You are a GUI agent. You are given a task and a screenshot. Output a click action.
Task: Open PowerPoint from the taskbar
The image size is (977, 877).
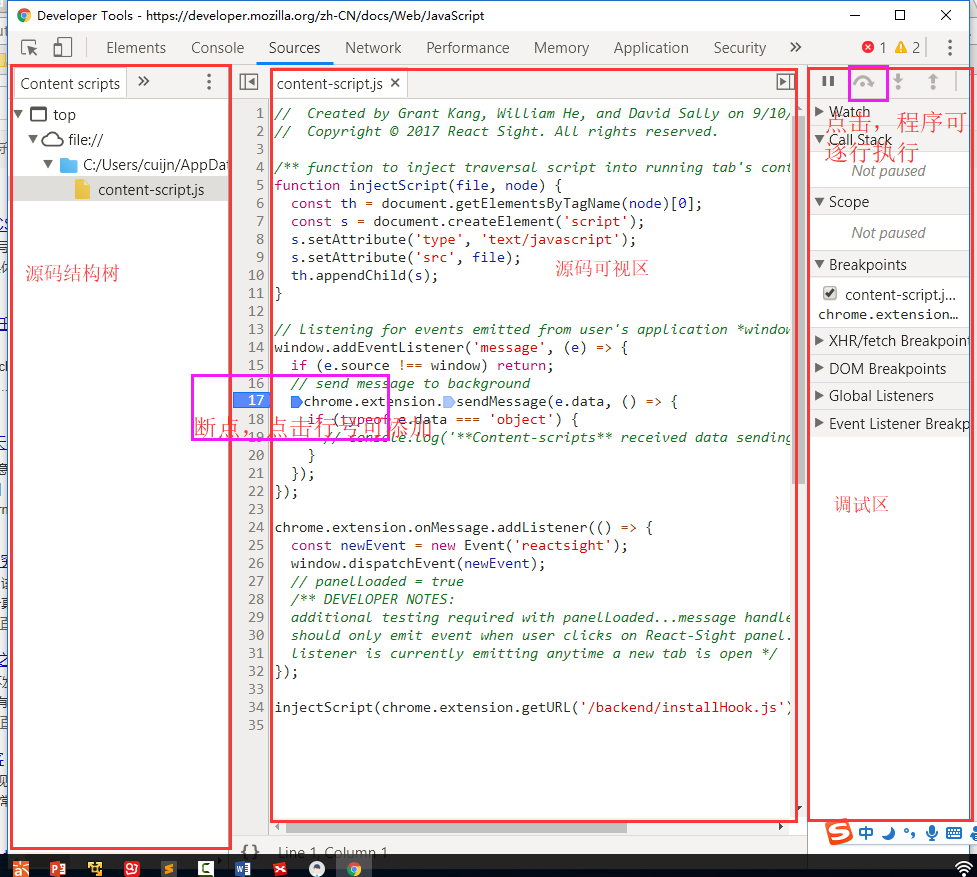pyautogui.click(x=58, y=868)
